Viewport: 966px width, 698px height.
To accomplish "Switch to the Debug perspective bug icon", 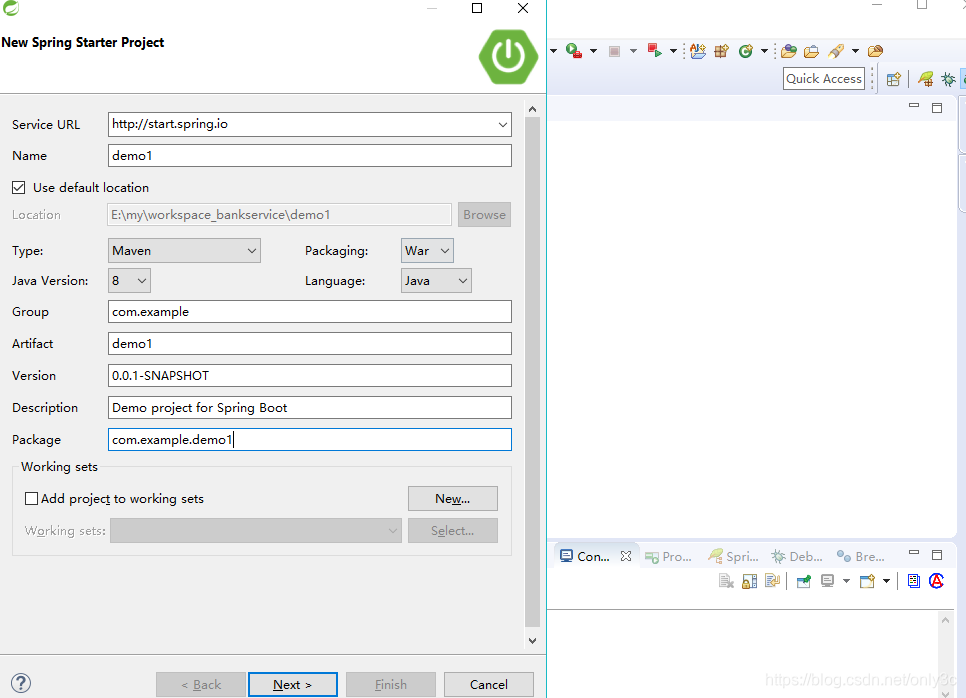I will click(x=948, y=79).
